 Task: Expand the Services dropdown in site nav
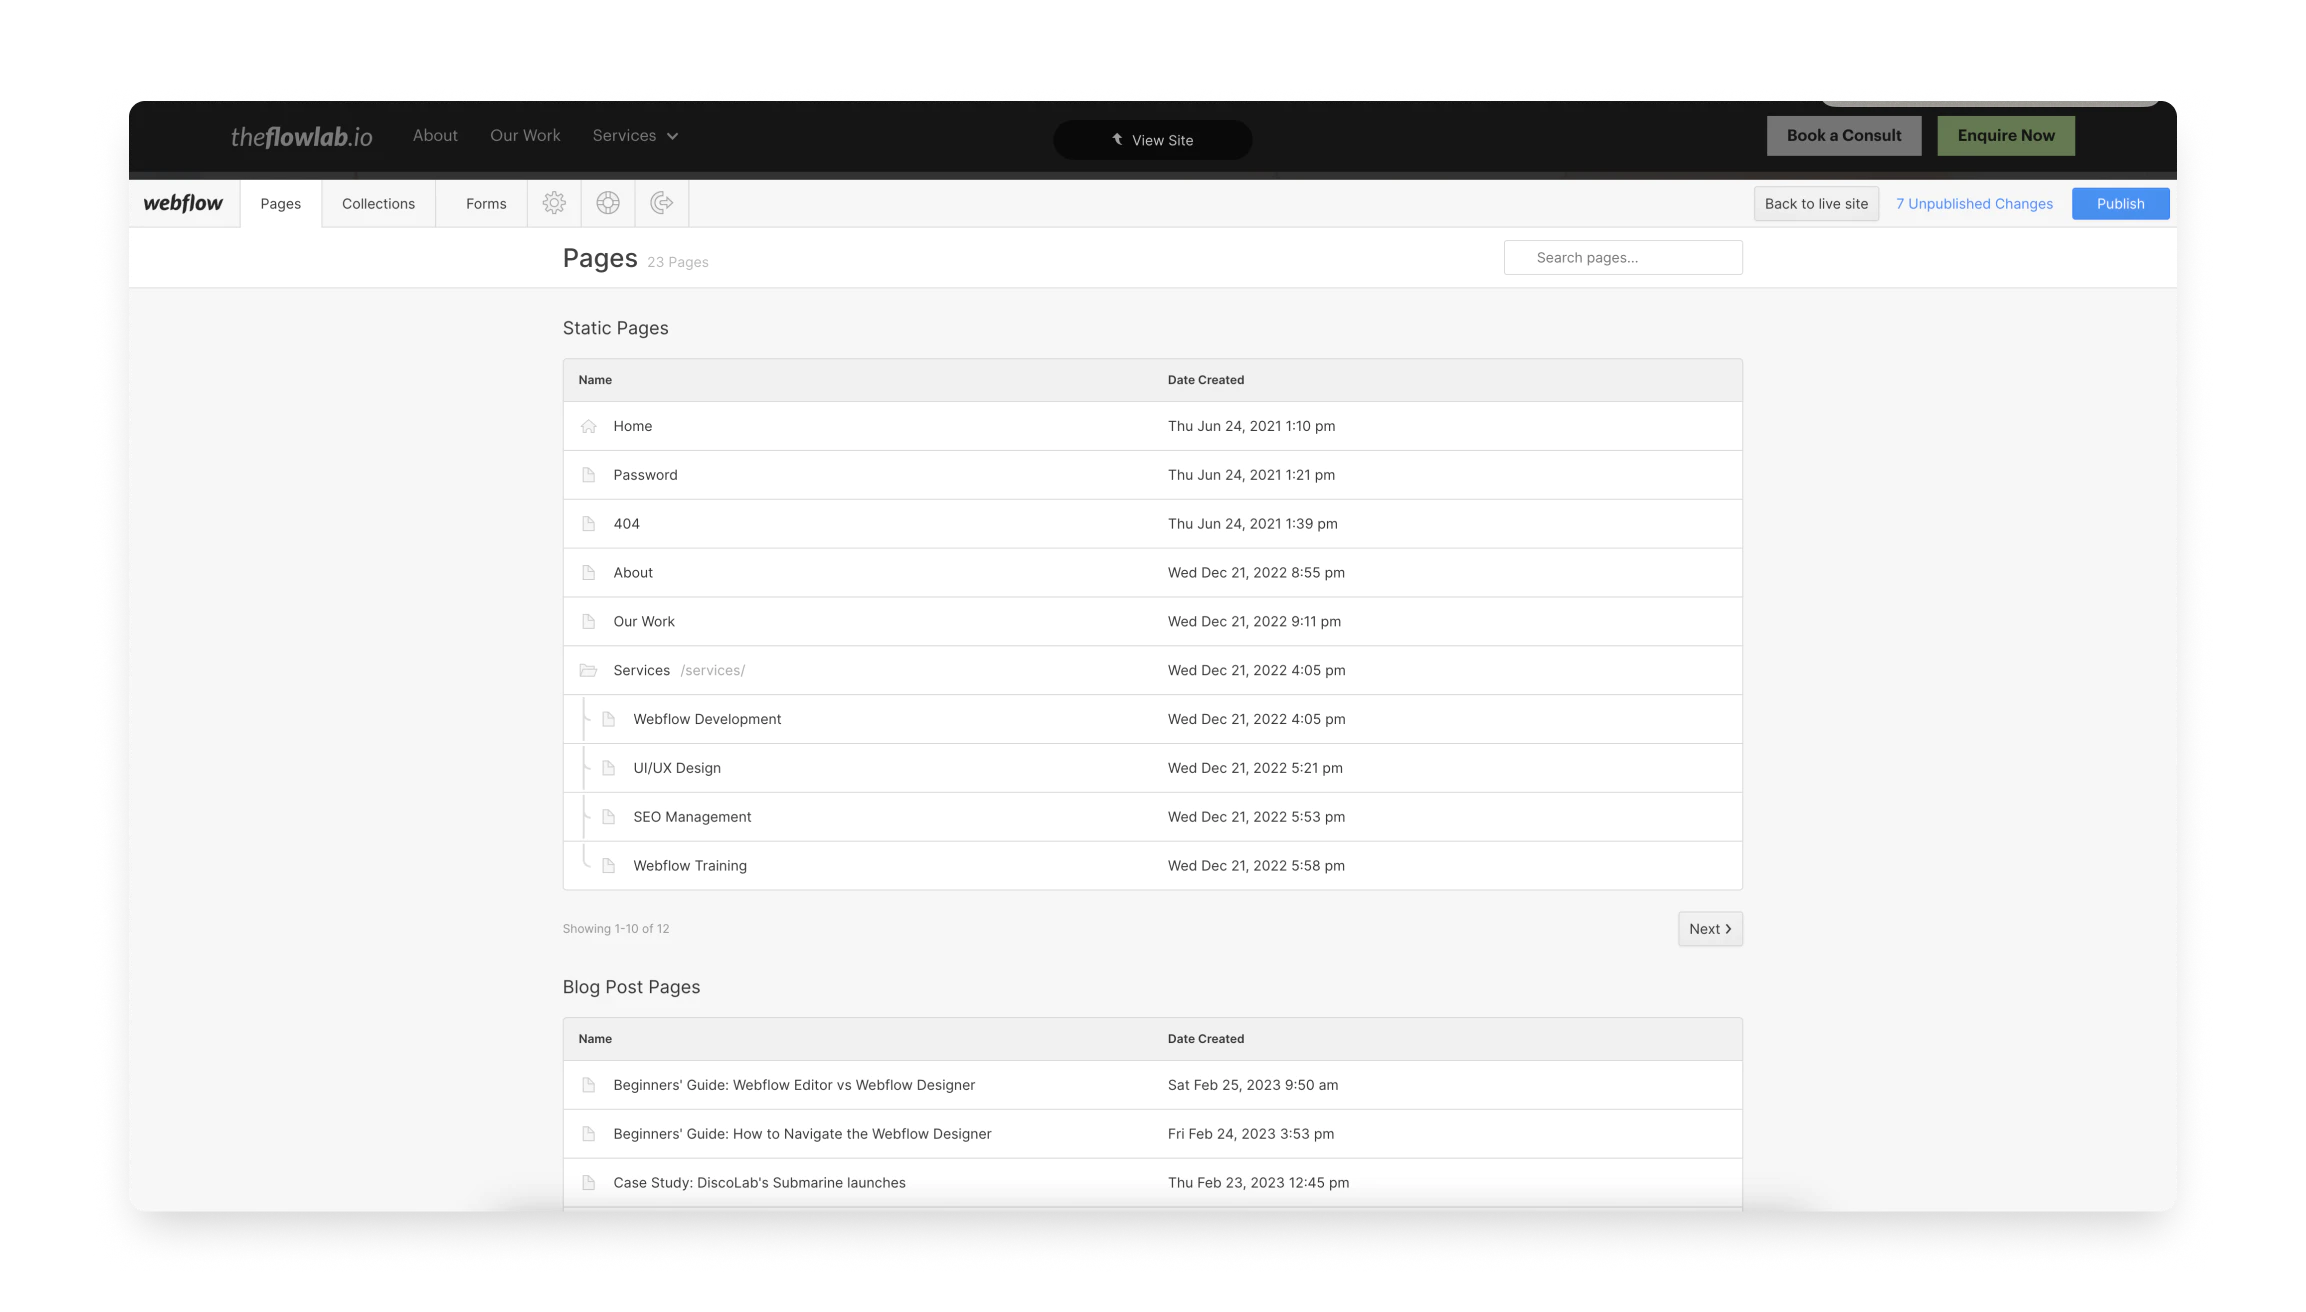pos(635,135)
